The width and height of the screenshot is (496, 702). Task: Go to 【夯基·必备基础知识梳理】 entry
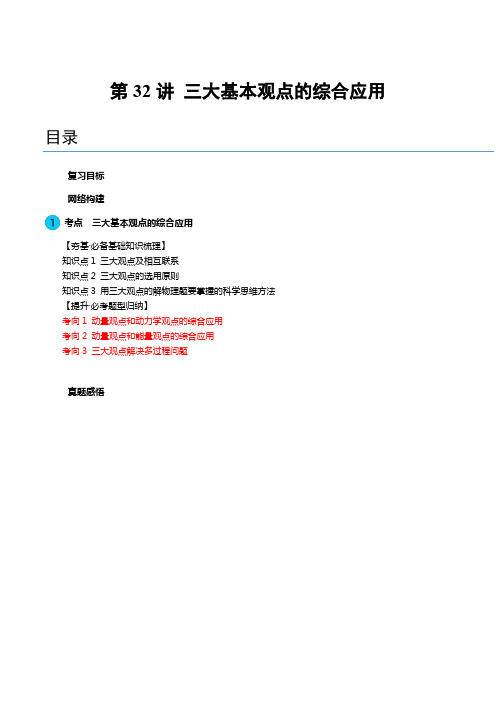click(115, 246)
